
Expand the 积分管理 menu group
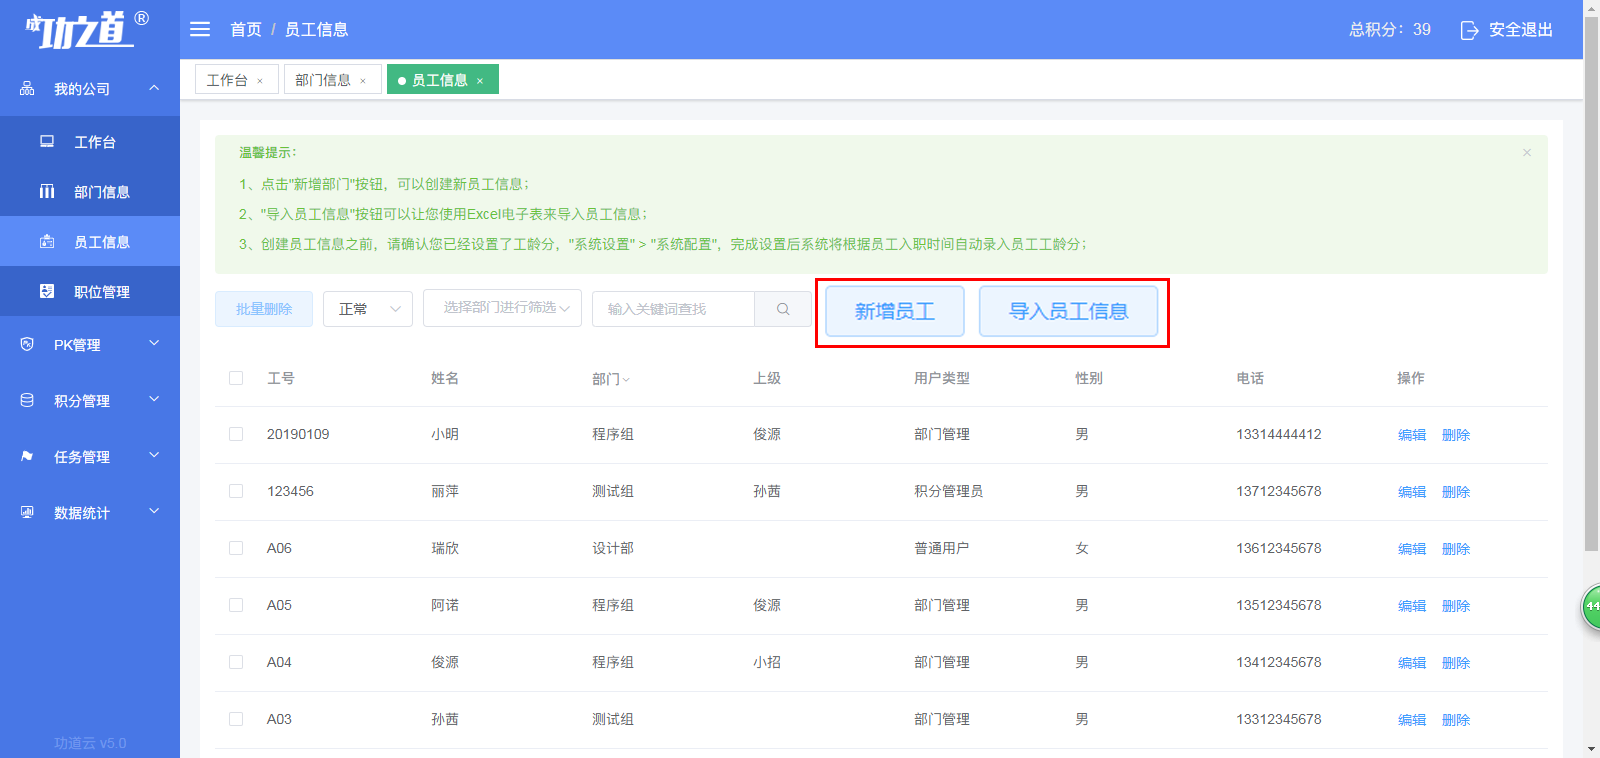click(154, 399)
